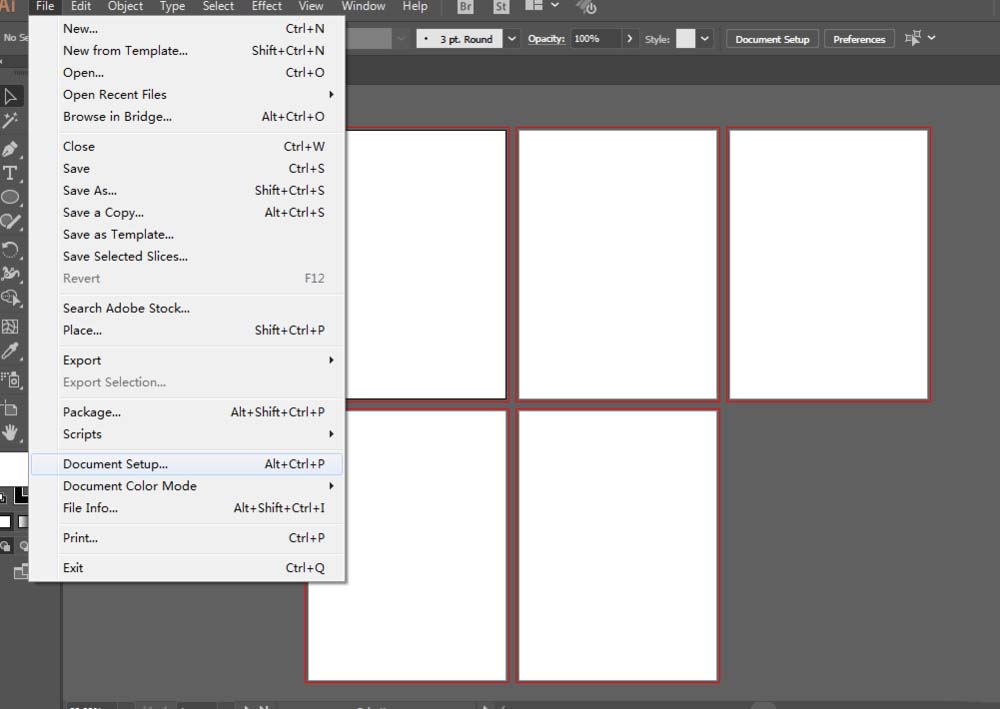Open Adobe Bridge via Br icon
This screenshot has height=709, width=1000.
(465, 7)
